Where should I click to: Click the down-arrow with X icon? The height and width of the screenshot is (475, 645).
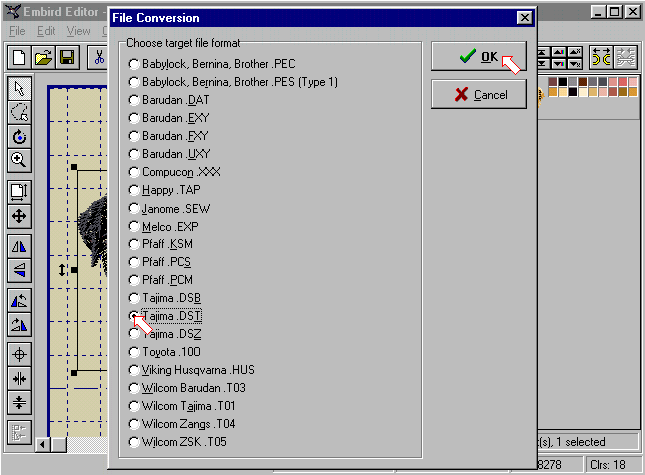tap(575, 63)
